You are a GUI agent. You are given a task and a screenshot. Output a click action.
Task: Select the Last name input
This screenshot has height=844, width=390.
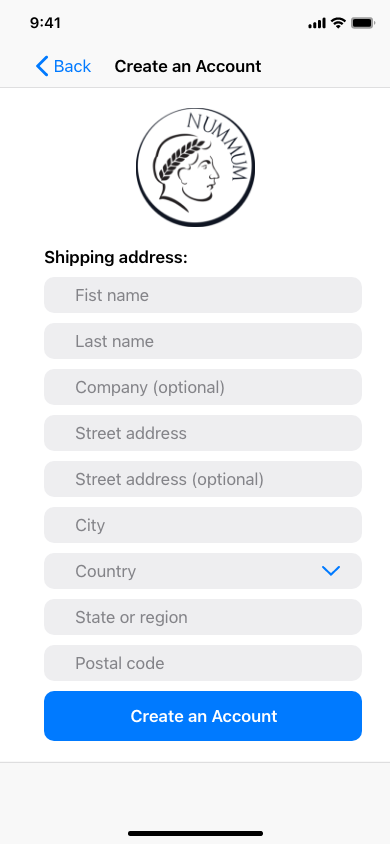point(203,341)
